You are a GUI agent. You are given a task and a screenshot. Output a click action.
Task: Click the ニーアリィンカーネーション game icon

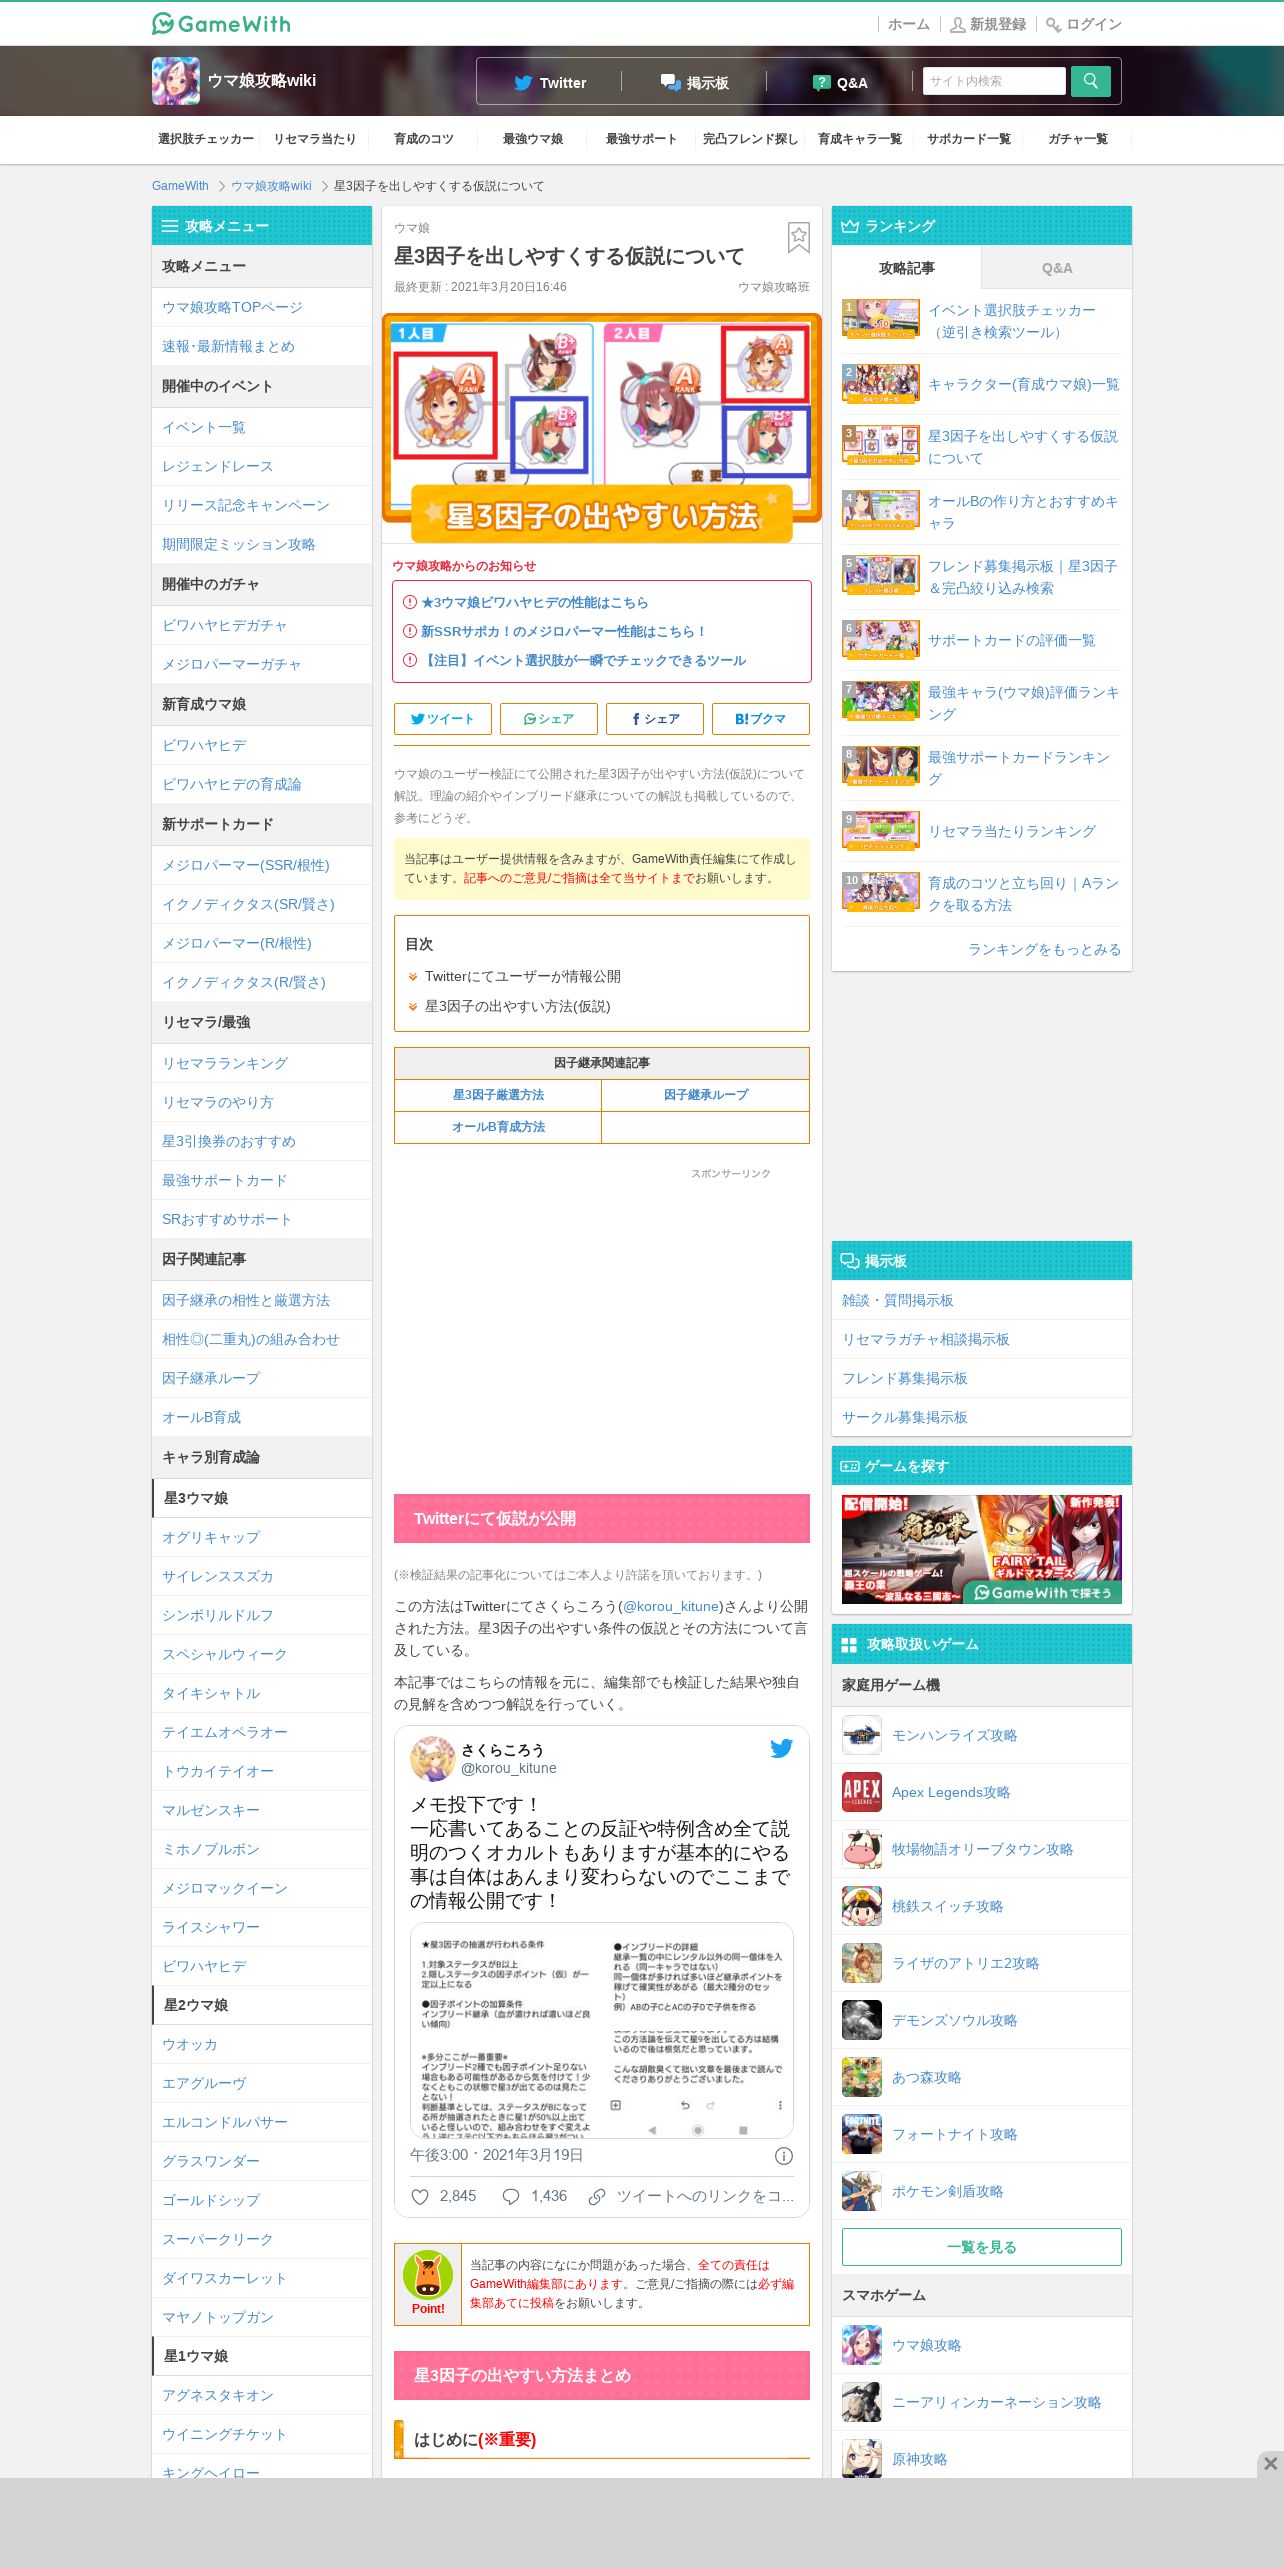pyautogui.click(x=862, y=2403)
